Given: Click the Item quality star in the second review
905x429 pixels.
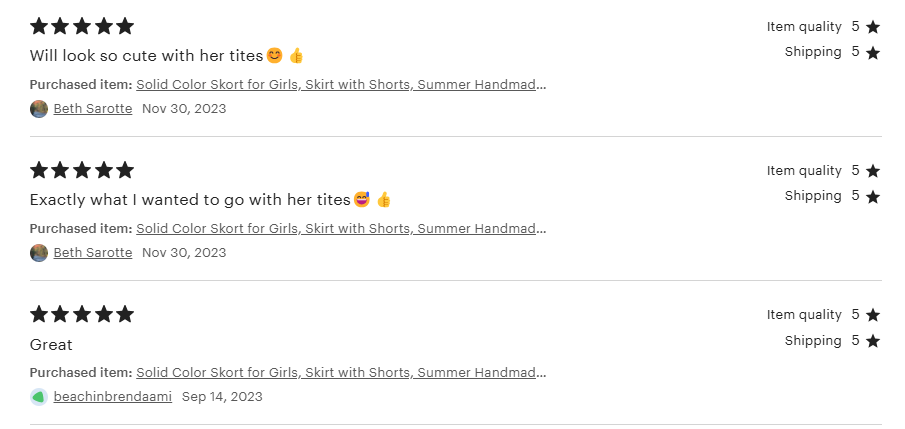Looking at the screenshot, I should pyautogui.click(x=873, y=171).
